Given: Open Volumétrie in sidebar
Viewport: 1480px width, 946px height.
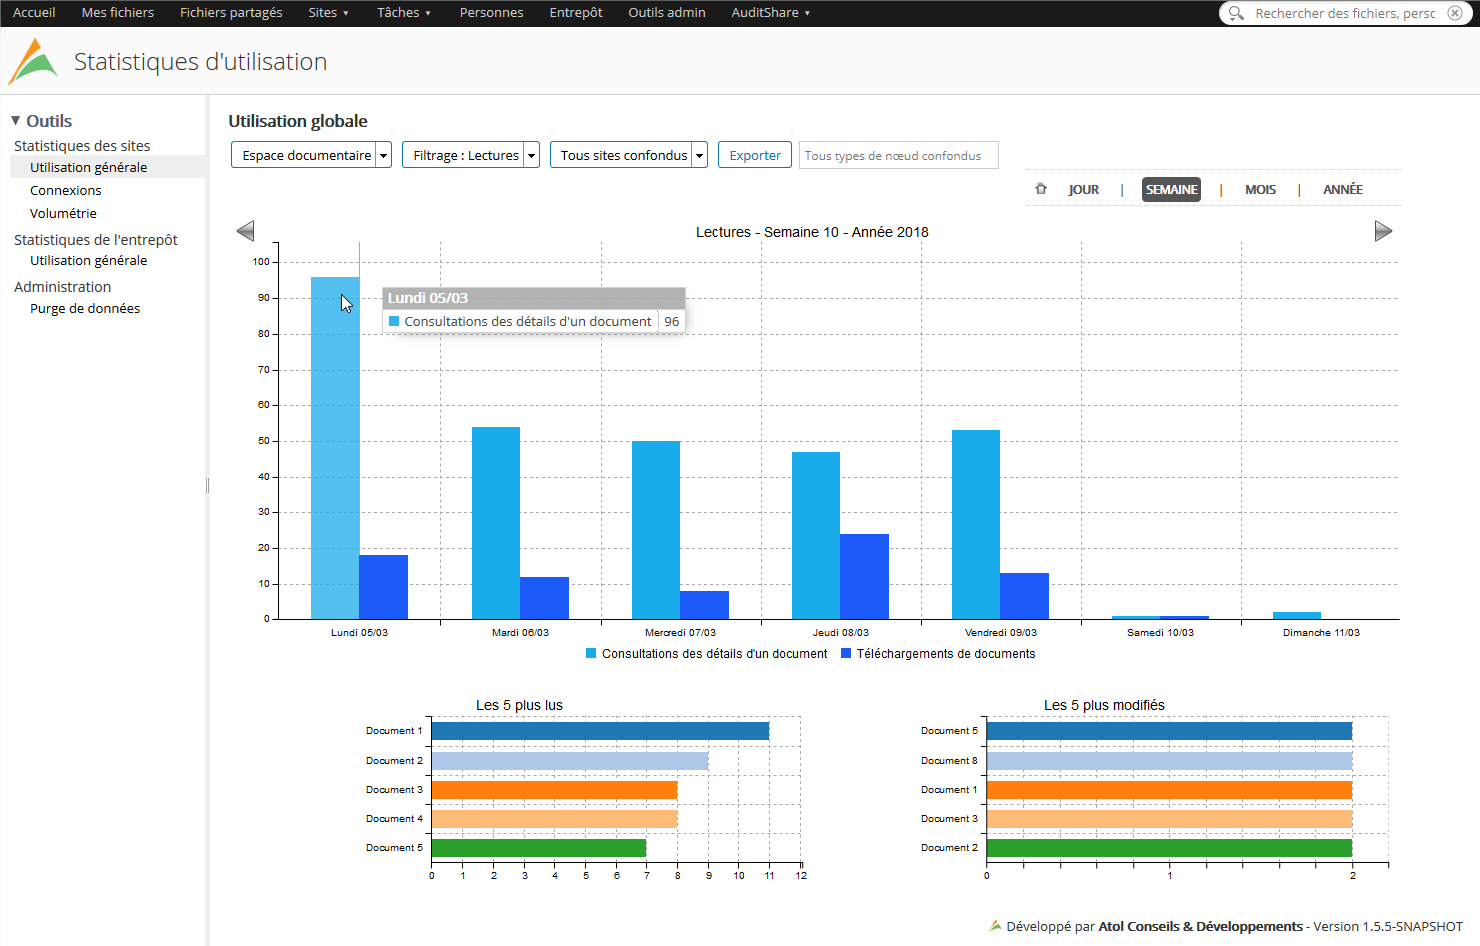Looking at the screenshot, I should (63, 213).
